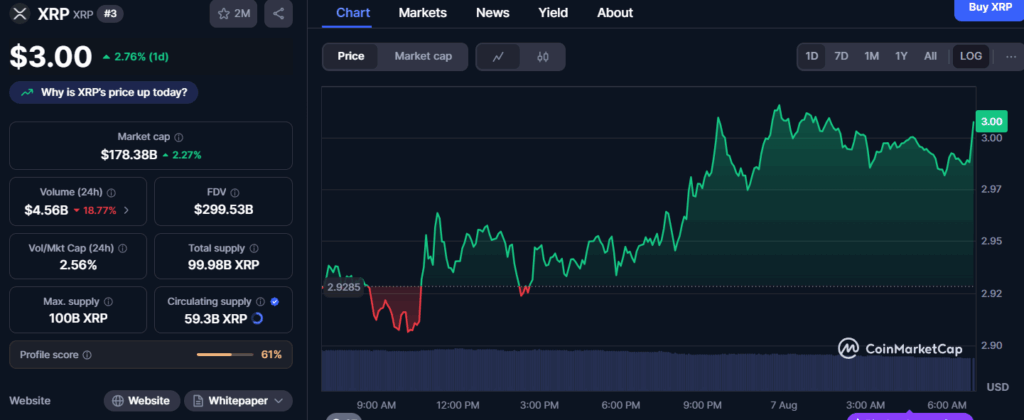This screenshot has height=420, width=1024.
Task: Click the Max. supply info icon
Action: [108, 302]
